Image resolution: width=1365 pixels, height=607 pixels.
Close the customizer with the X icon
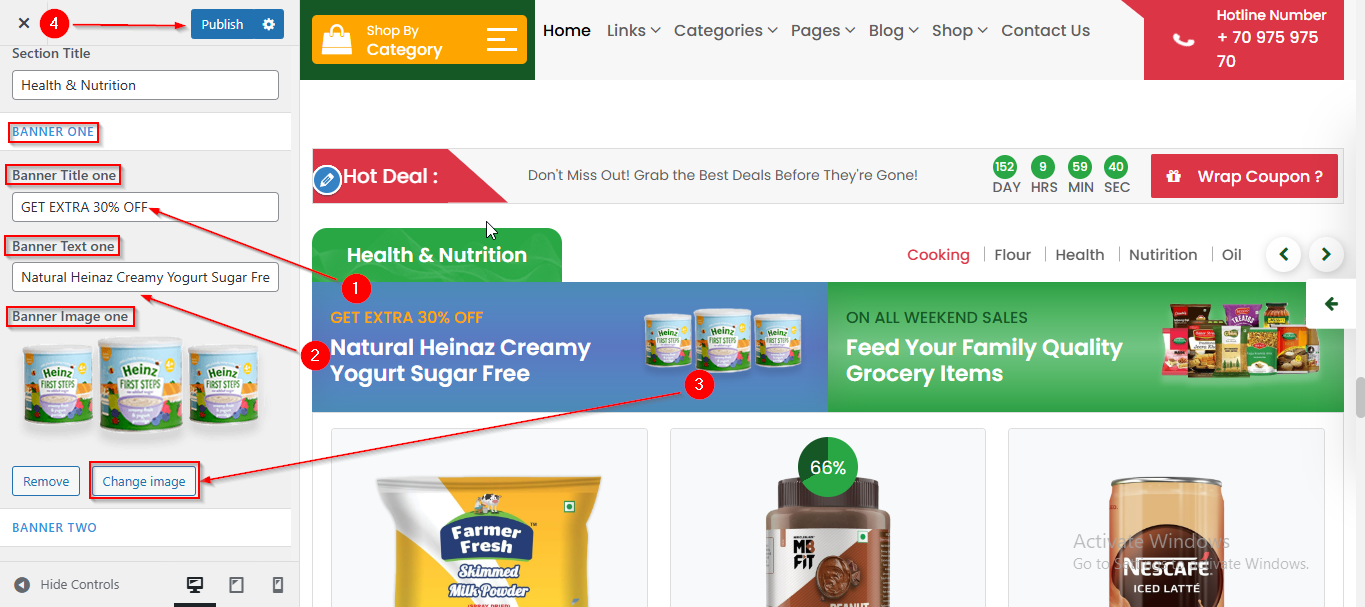coord(24,23)
